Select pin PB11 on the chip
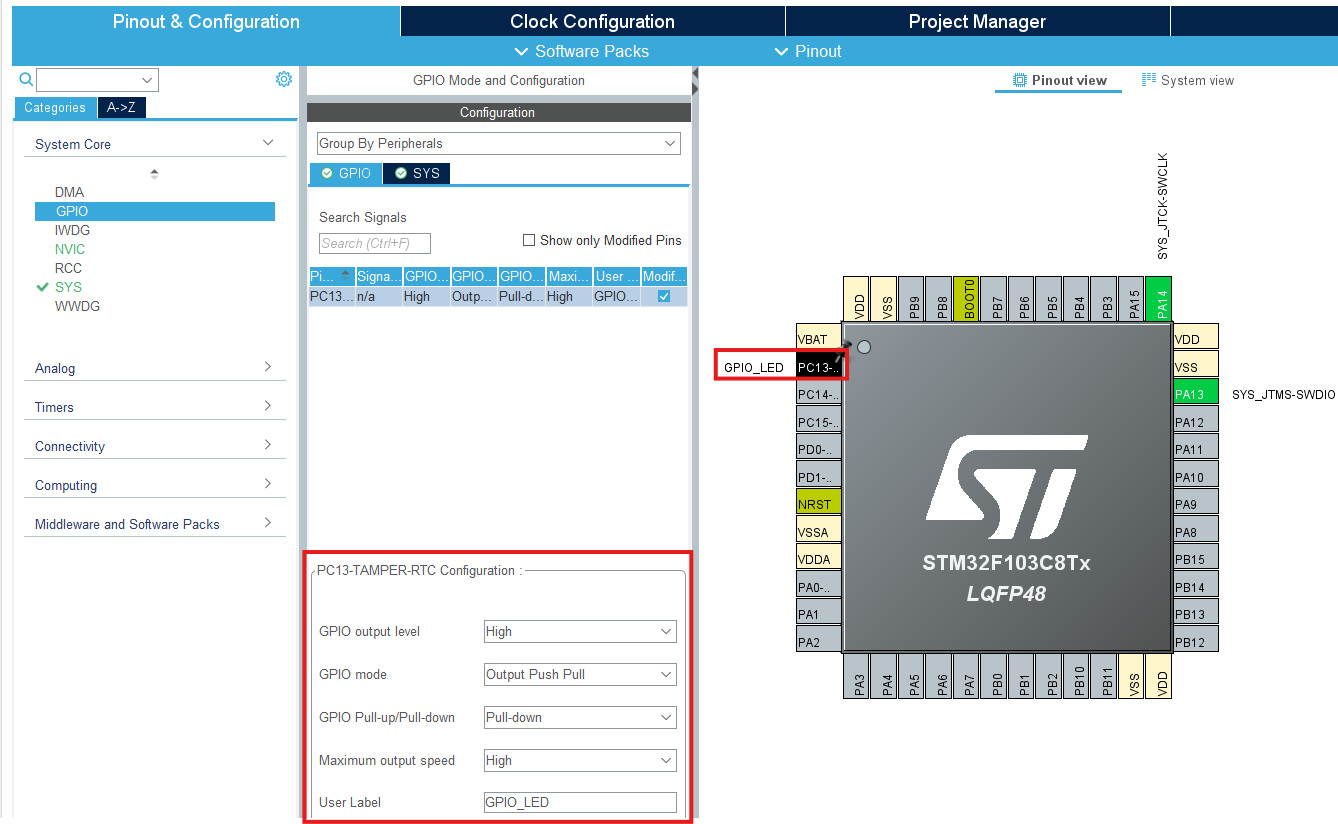 [x=1104, y=677]
